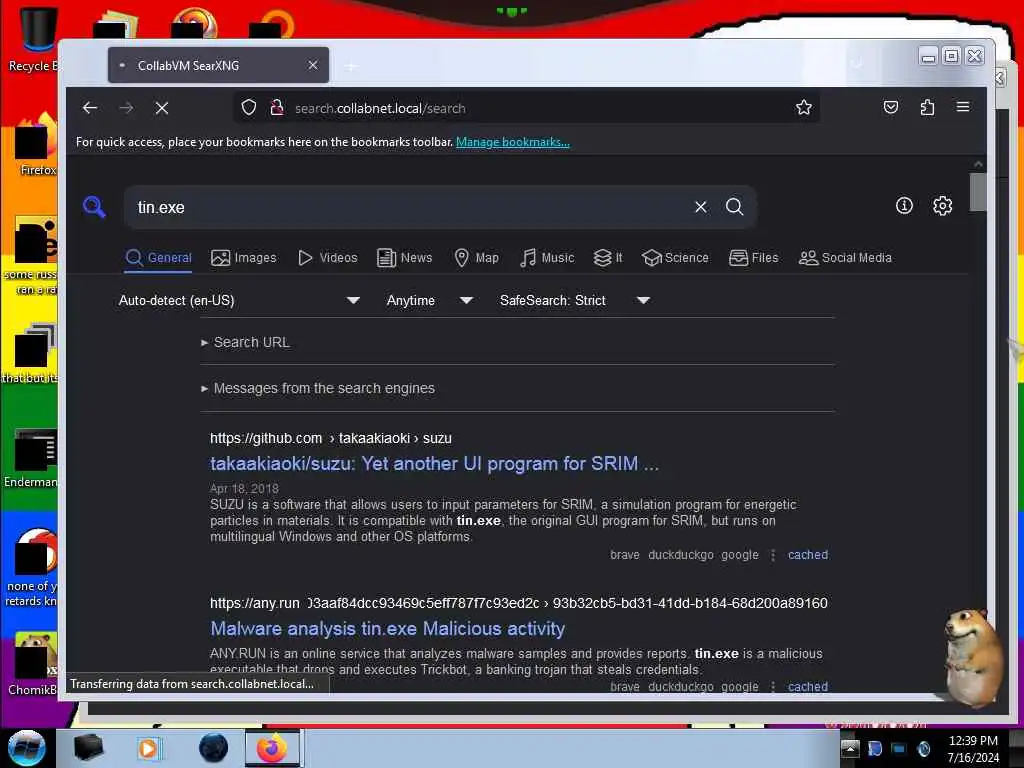This screenshot has height=768, width=1024.
Task: Switch to the Music tab
Action: (547, 258)
